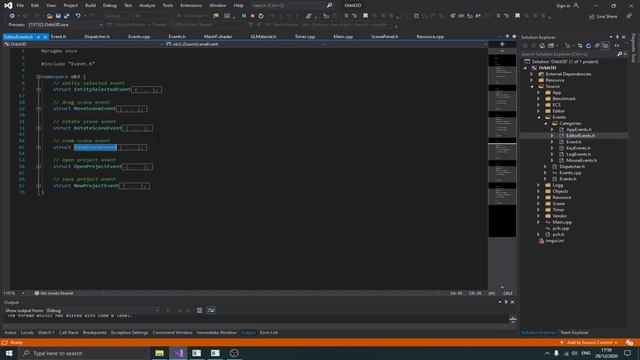Click Add to Source Control in status bar
The height and width of the screenshot is (360, 640).
click(x=589, y=342)
